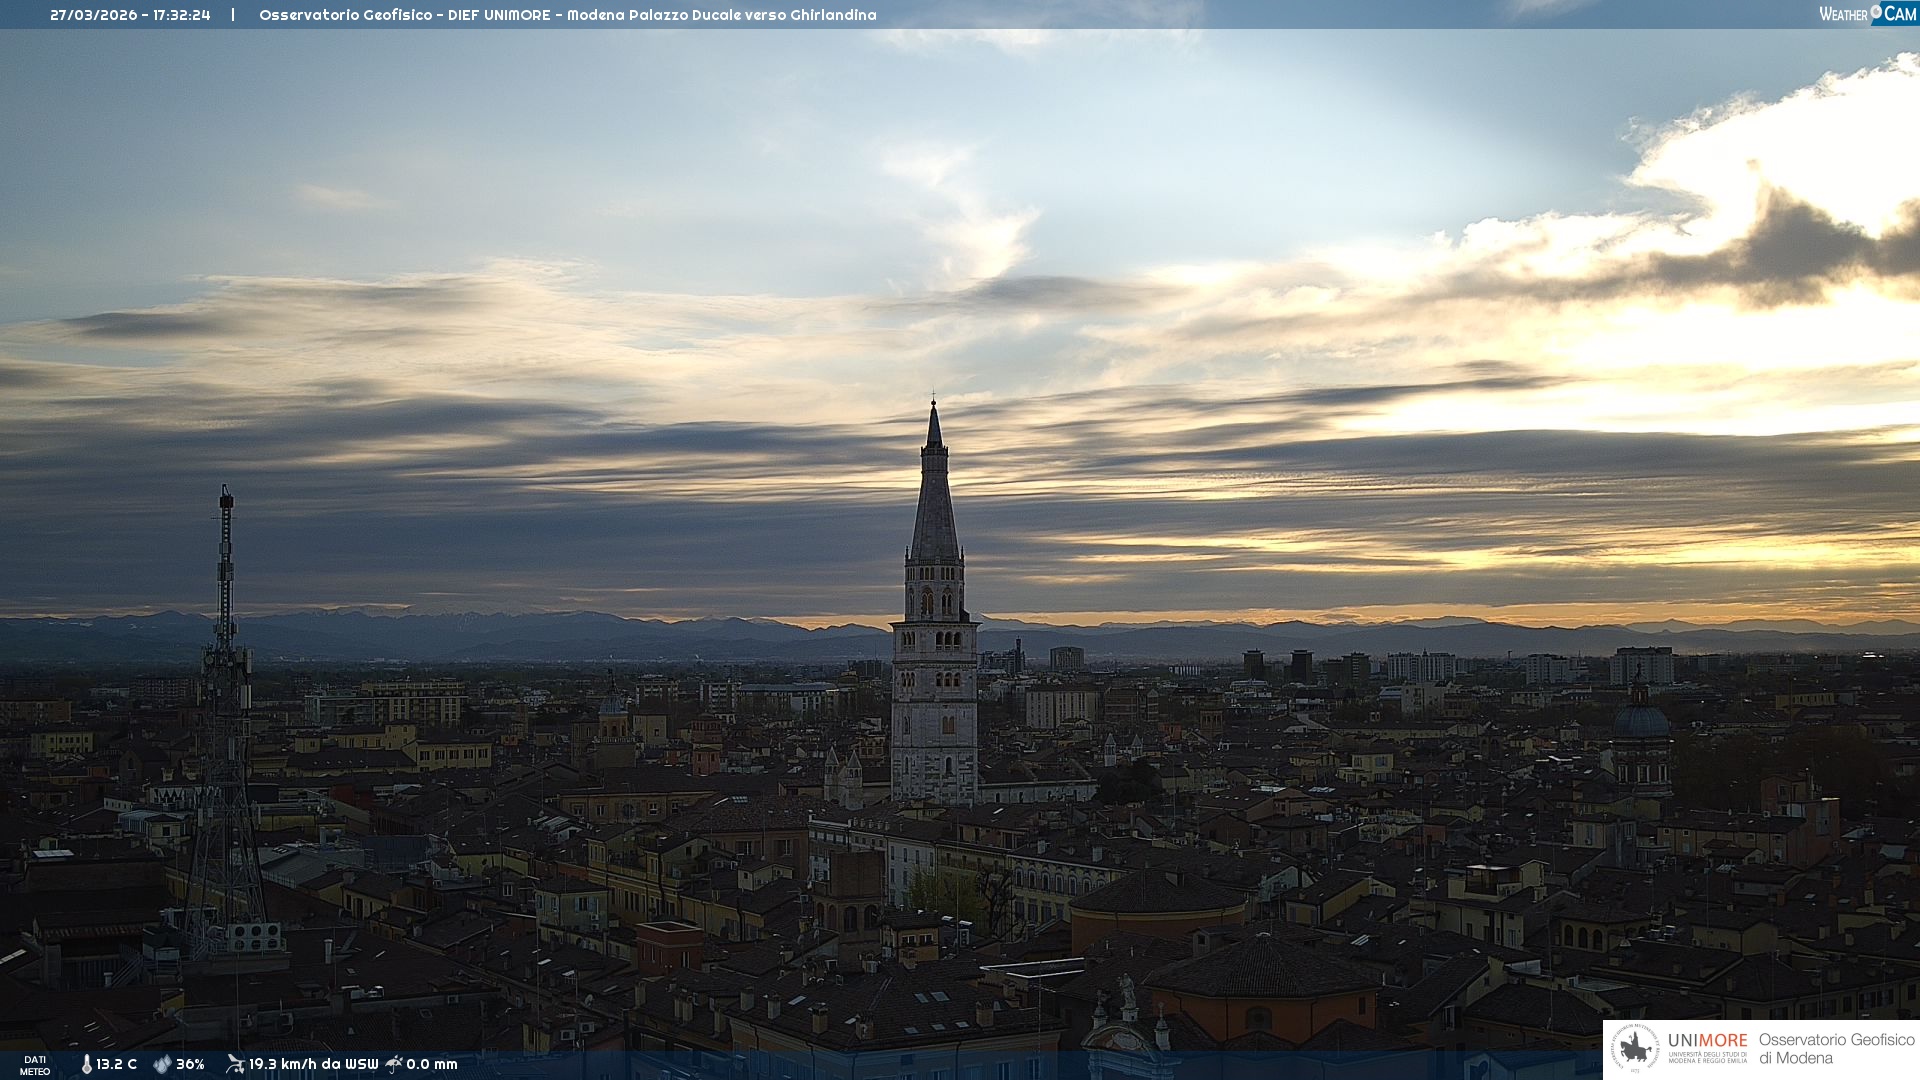
Task: Click the thermometer temperature icon
Action: tap(87, 1064)
